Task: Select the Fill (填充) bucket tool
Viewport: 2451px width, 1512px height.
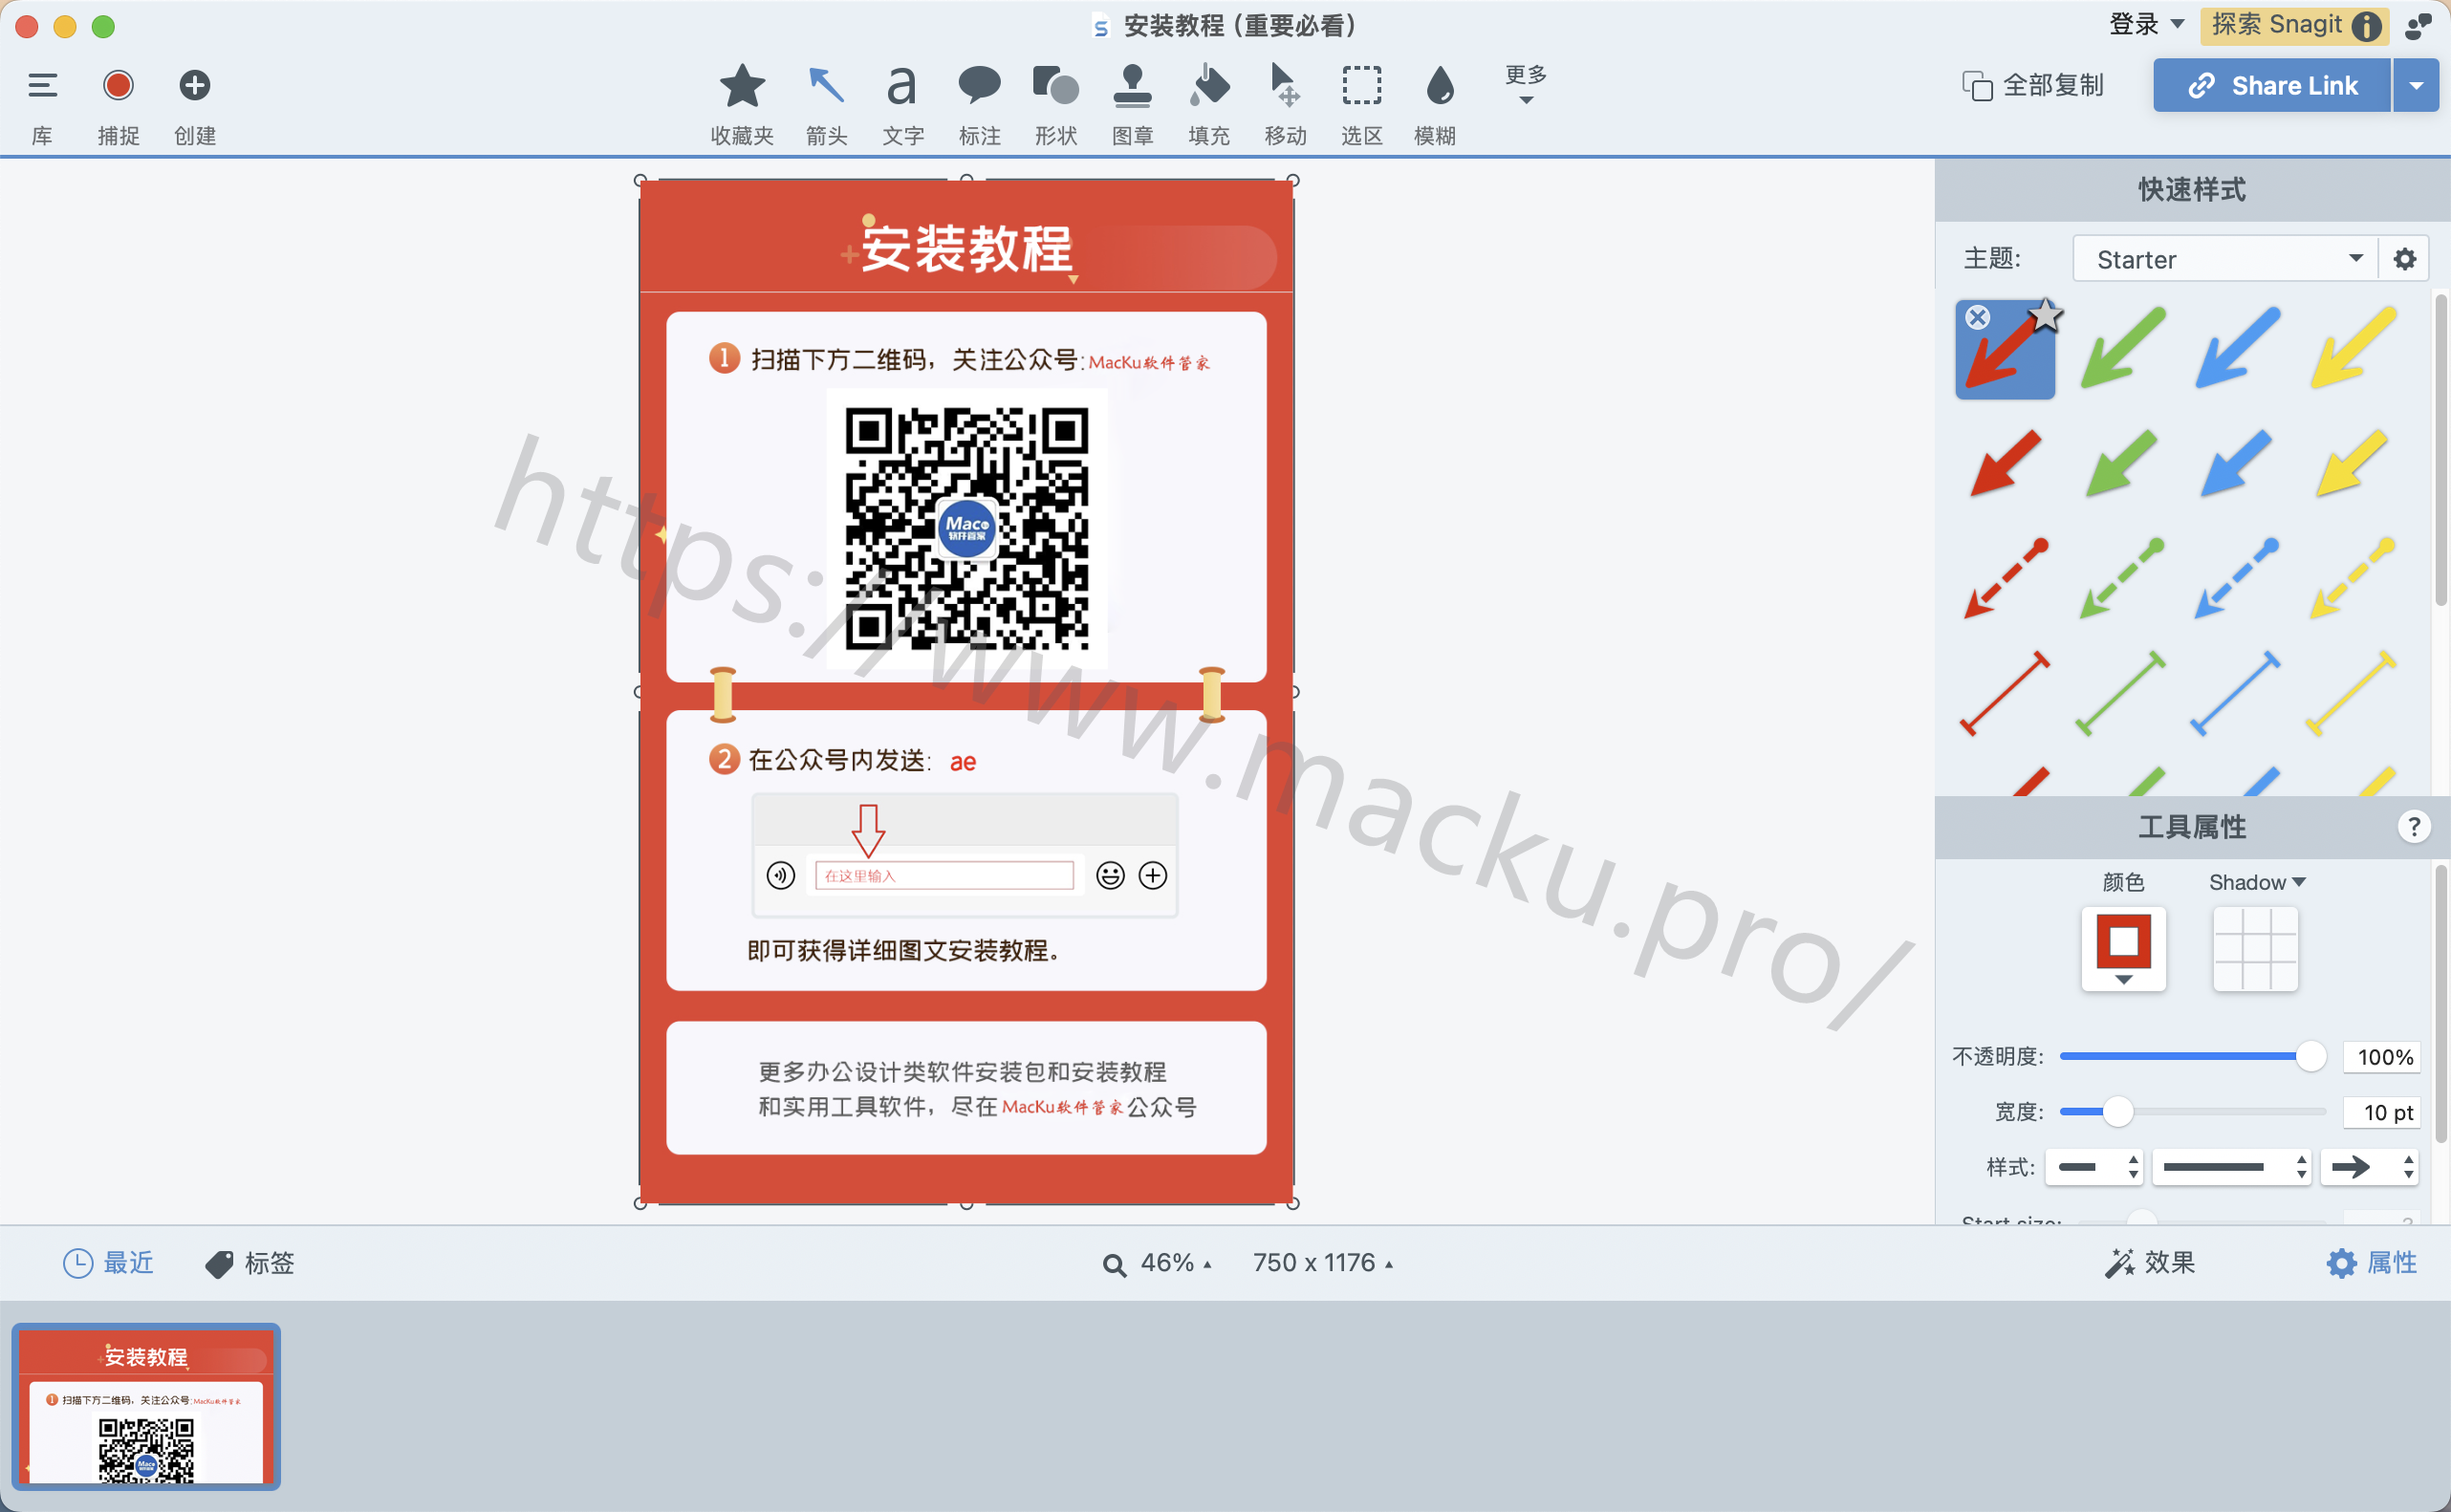Action: pos(1209,86)
